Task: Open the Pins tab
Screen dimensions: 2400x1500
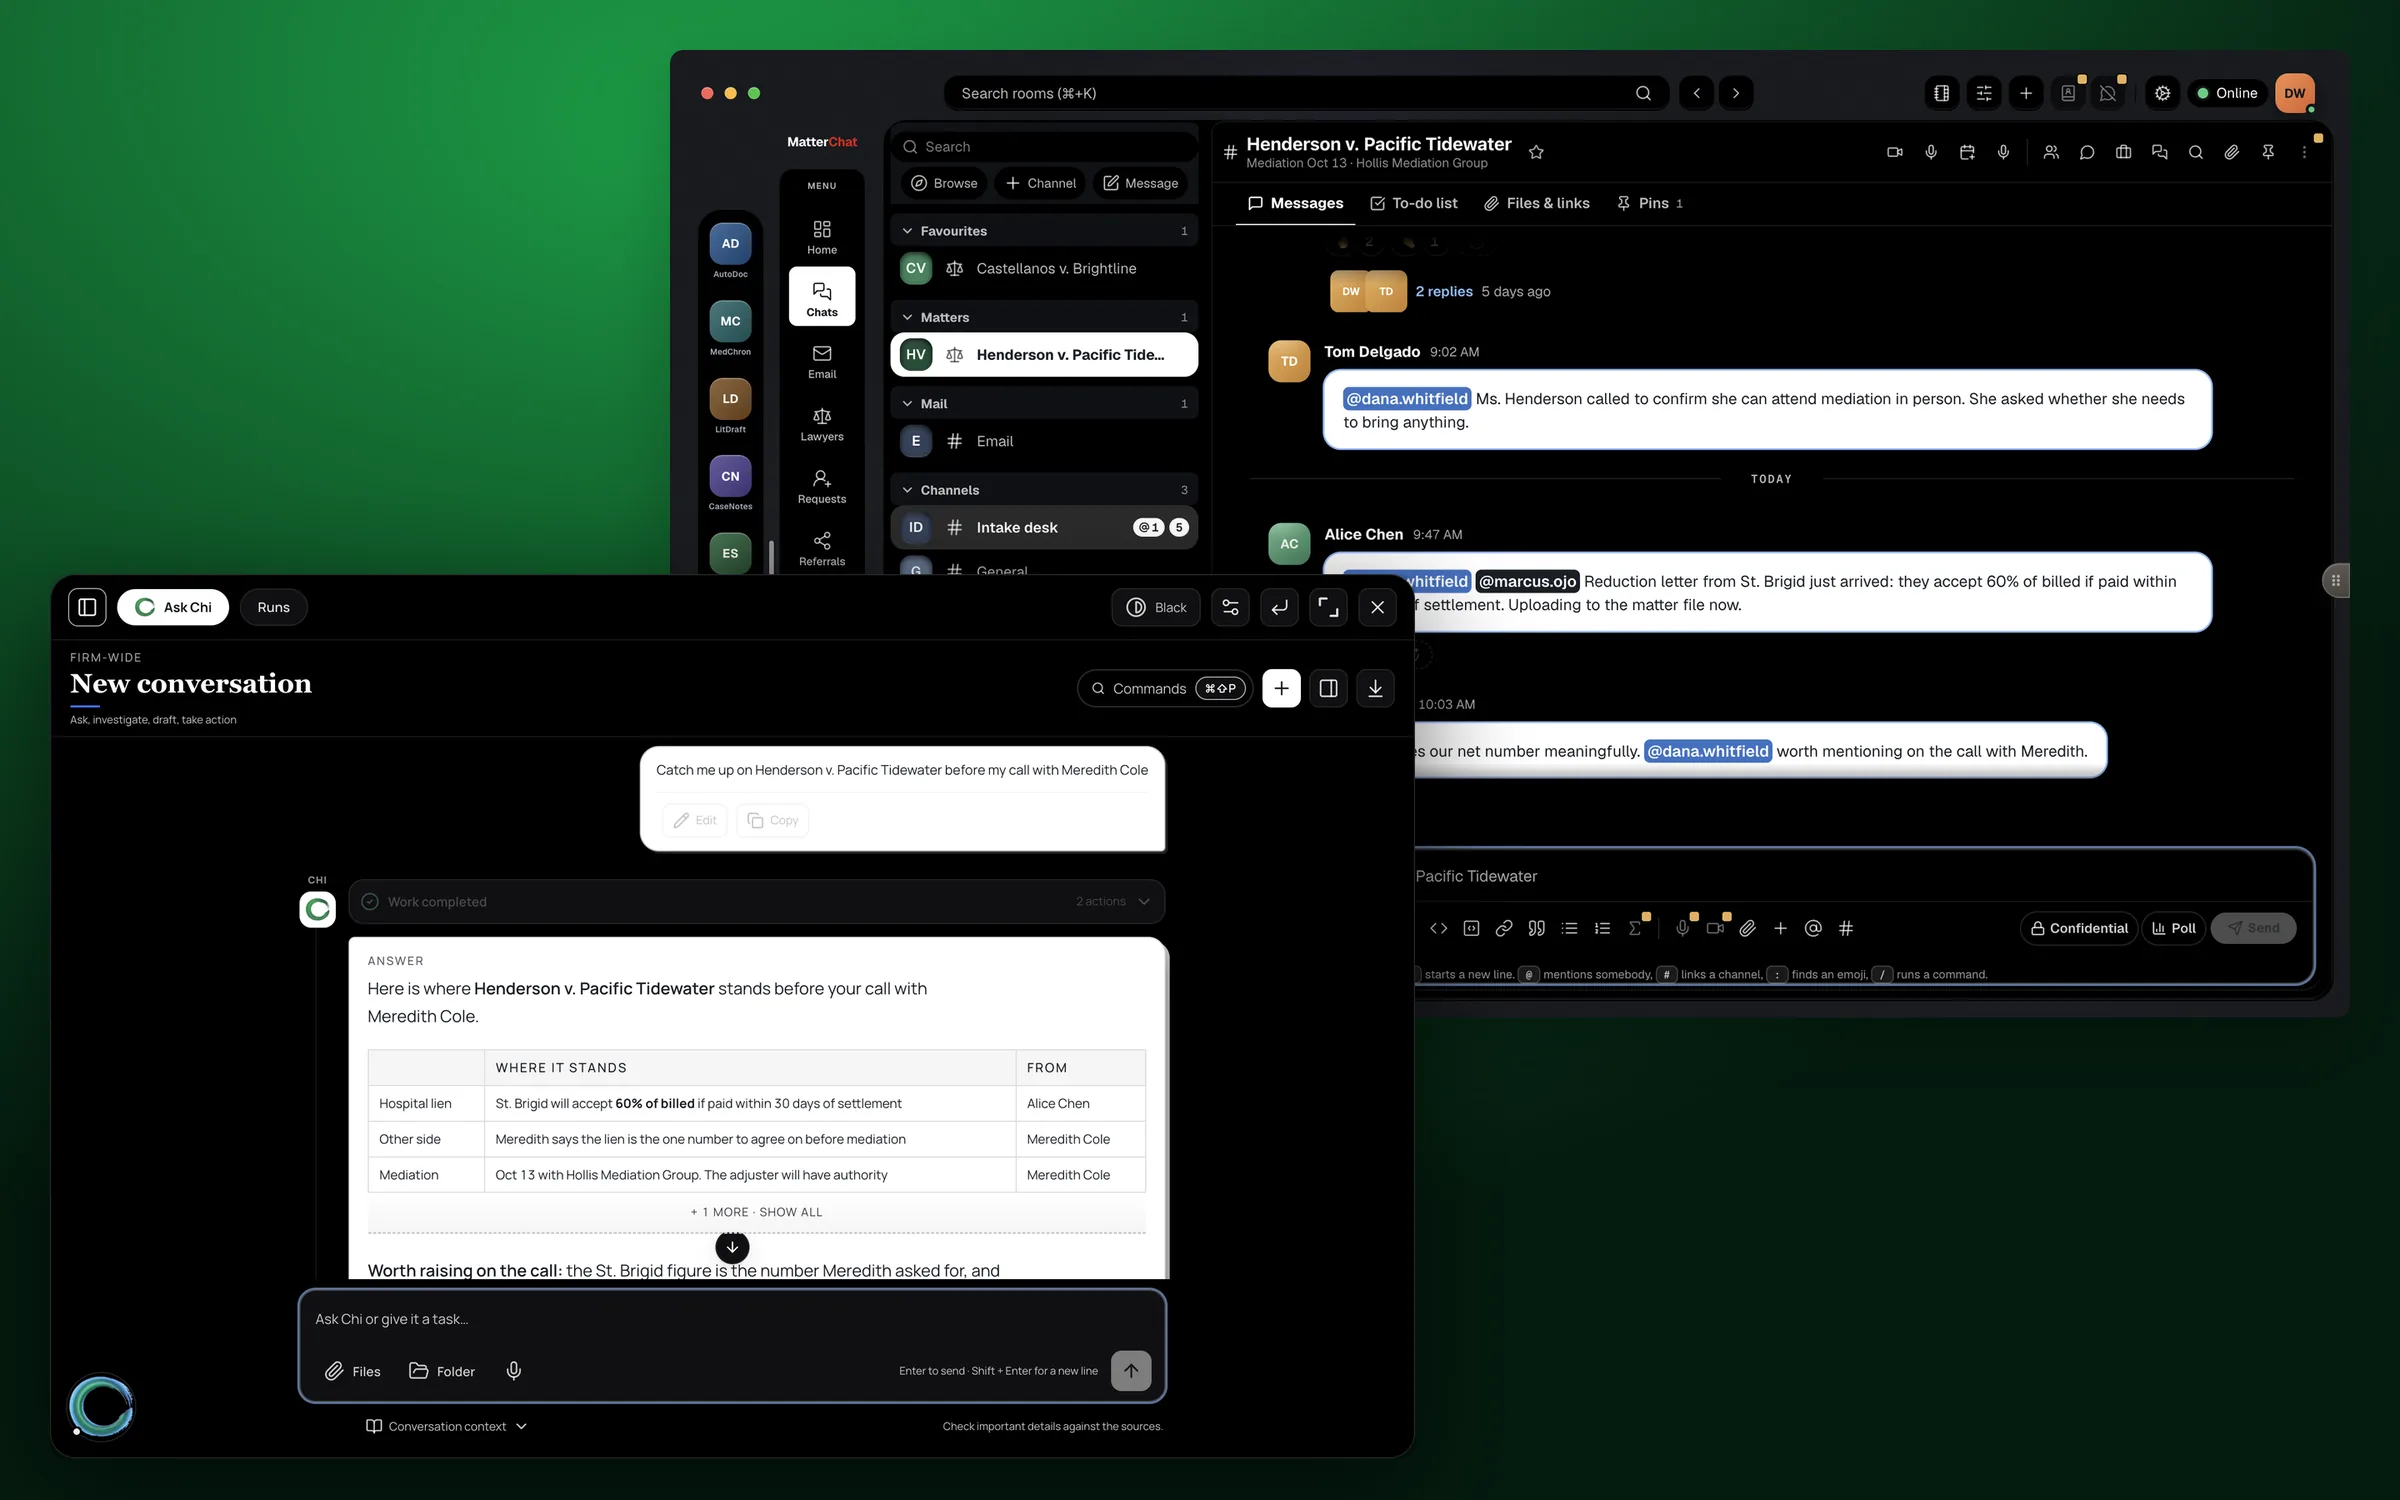Action: (1650, 203)
